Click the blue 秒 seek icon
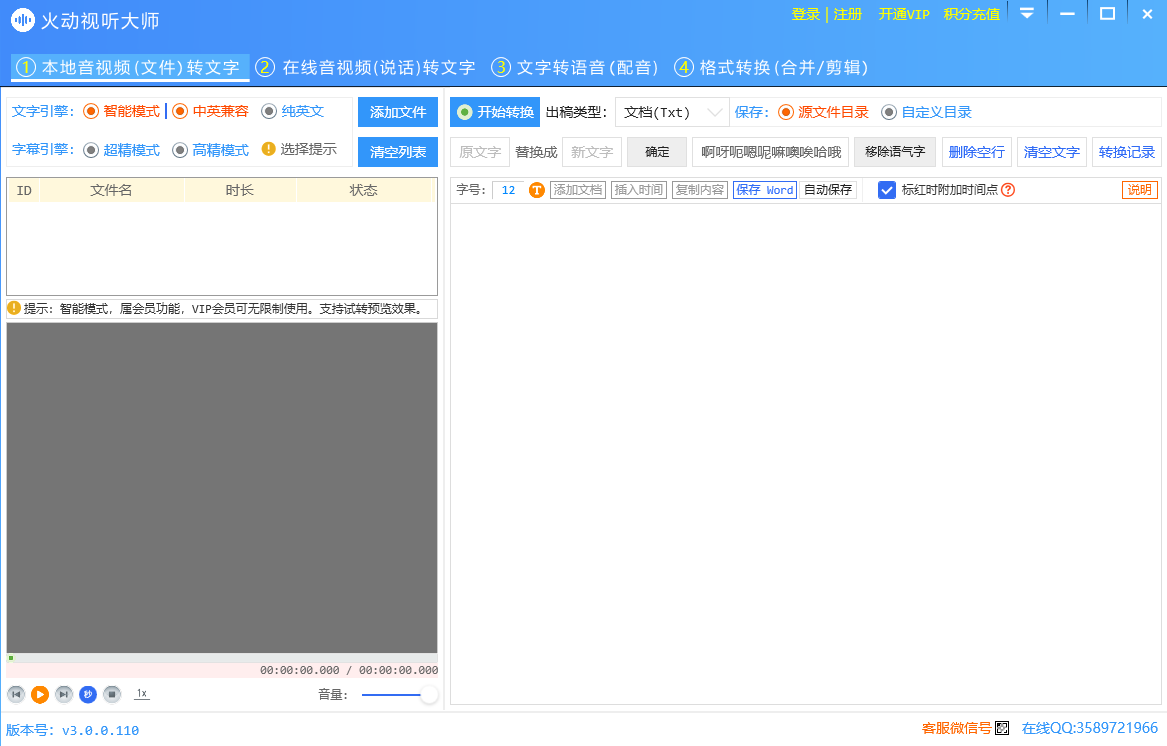Image resolution: width=1167 pixels, height=746 pixels. coord(88,695)
